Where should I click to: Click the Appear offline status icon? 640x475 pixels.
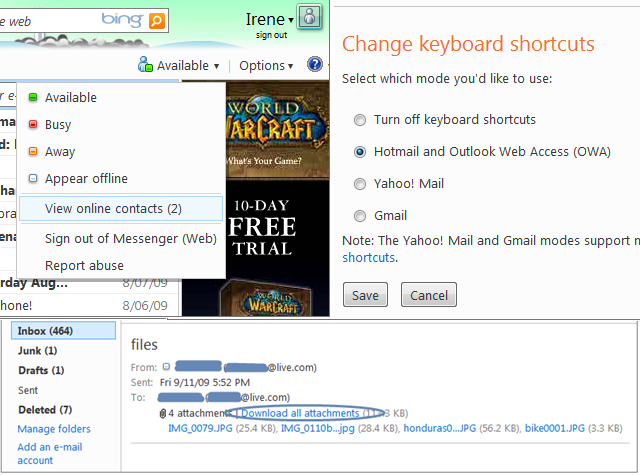33,178
